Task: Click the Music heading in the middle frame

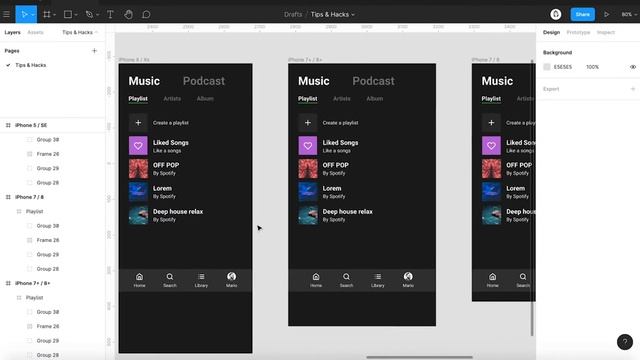Action: point(313,81)
